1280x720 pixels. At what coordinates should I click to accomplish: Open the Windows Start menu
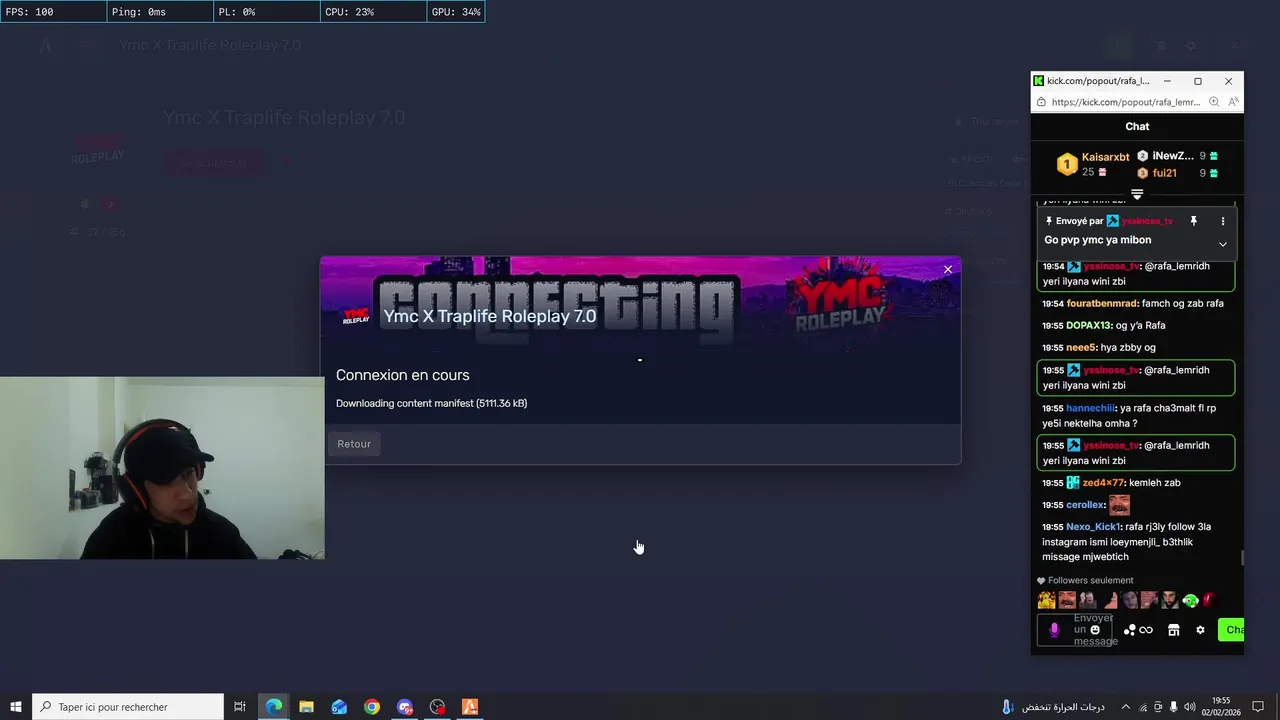(x=16, y=707)
